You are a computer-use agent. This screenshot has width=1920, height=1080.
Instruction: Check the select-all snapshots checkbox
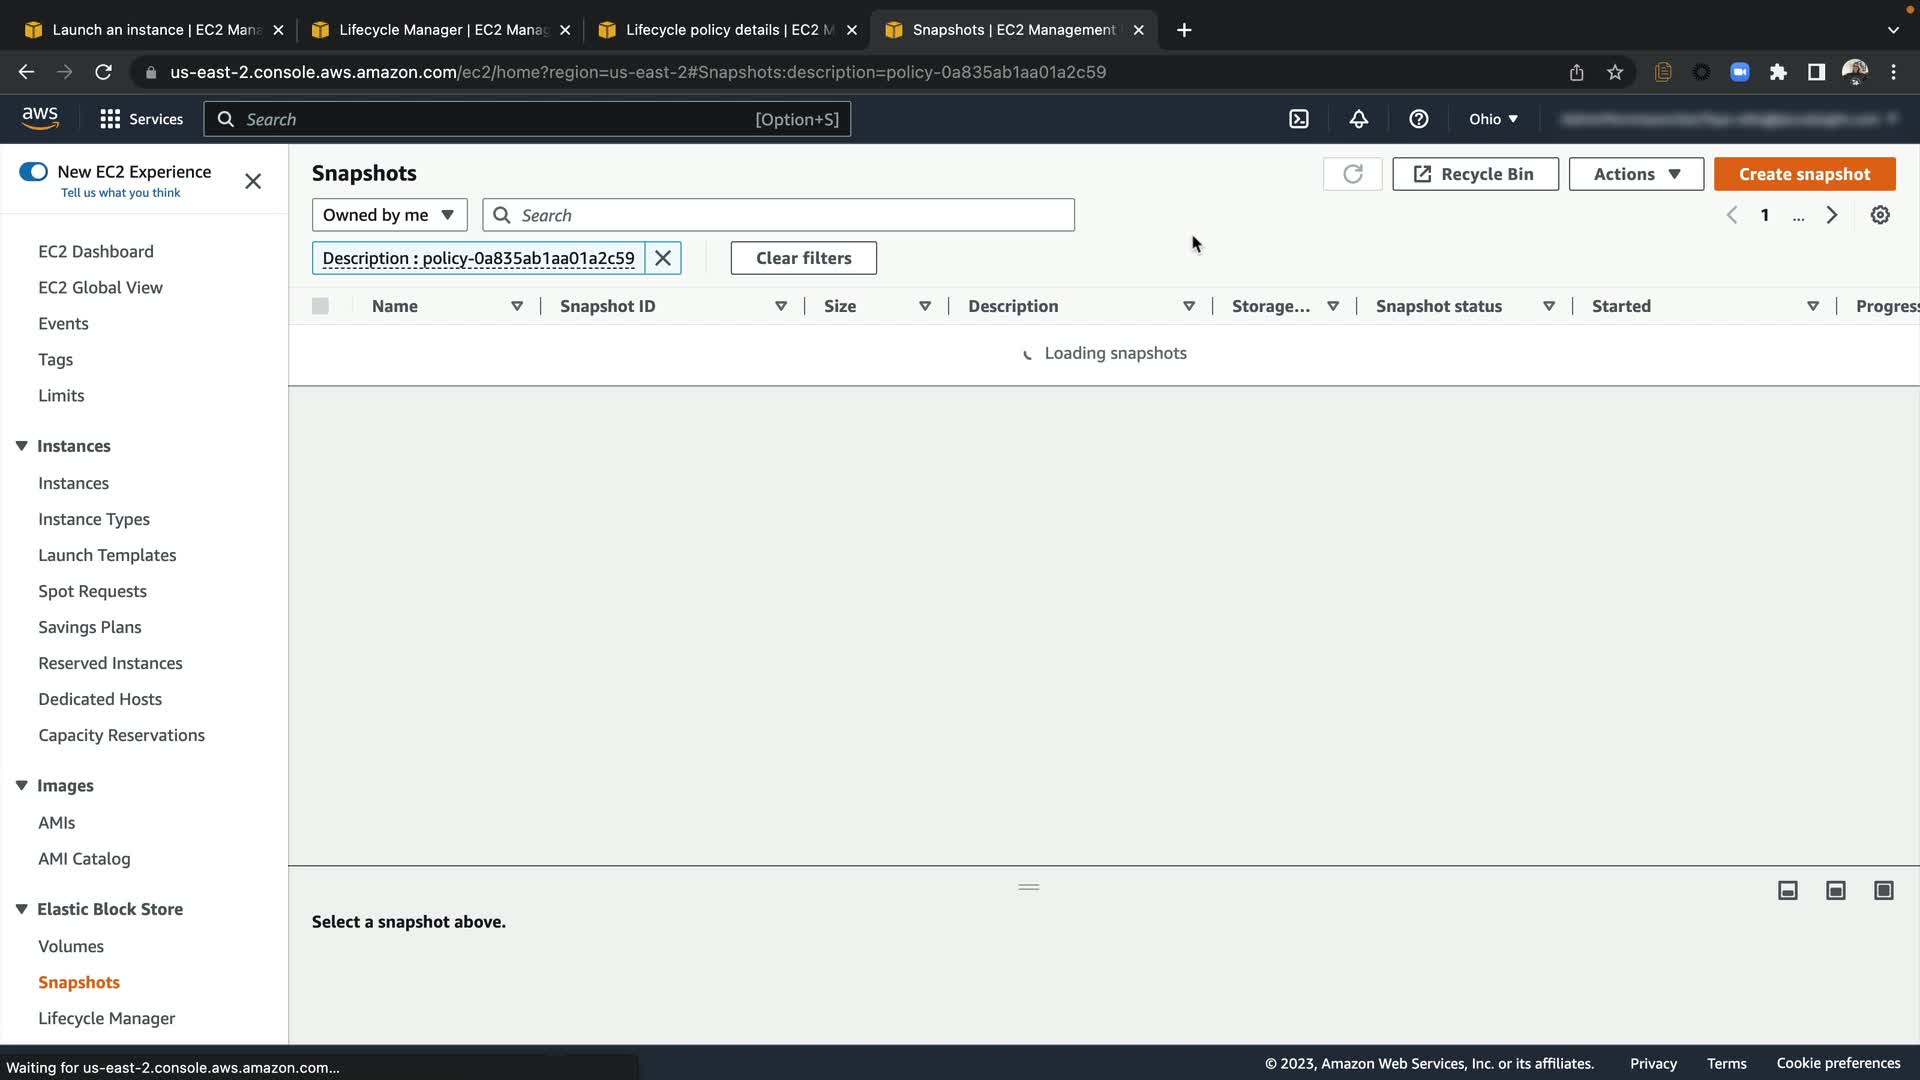point(320,306)
